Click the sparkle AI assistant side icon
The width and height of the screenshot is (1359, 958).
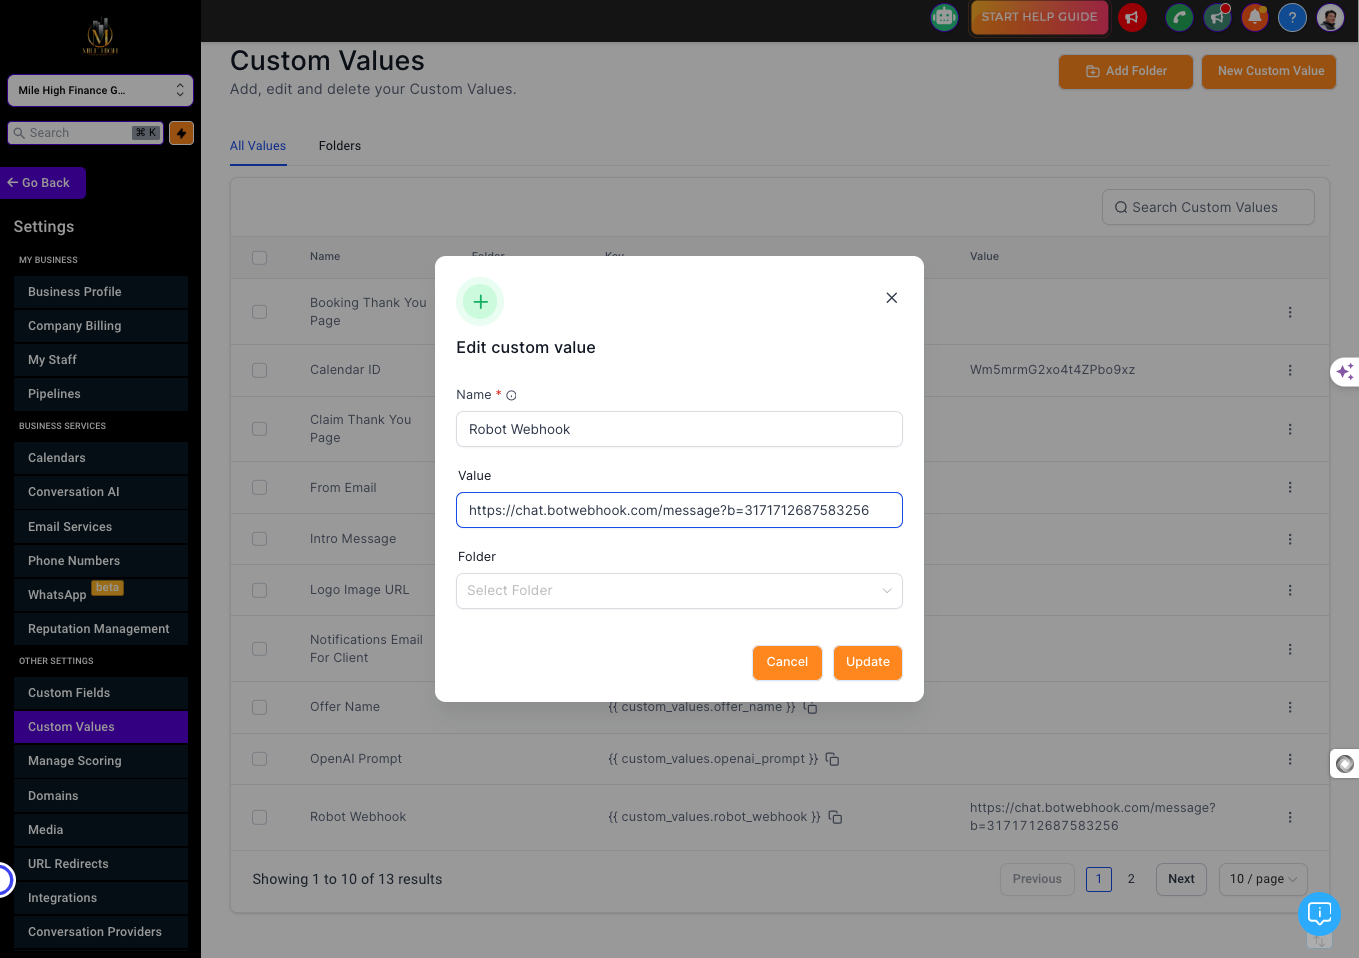tap(1345, 371)
